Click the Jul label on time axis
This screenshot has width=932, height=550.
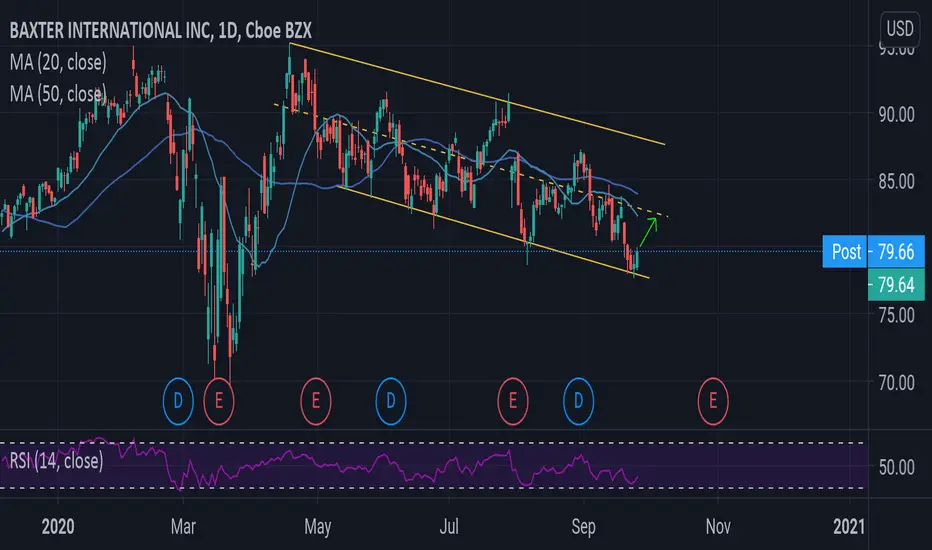click(x=449, y=526)
